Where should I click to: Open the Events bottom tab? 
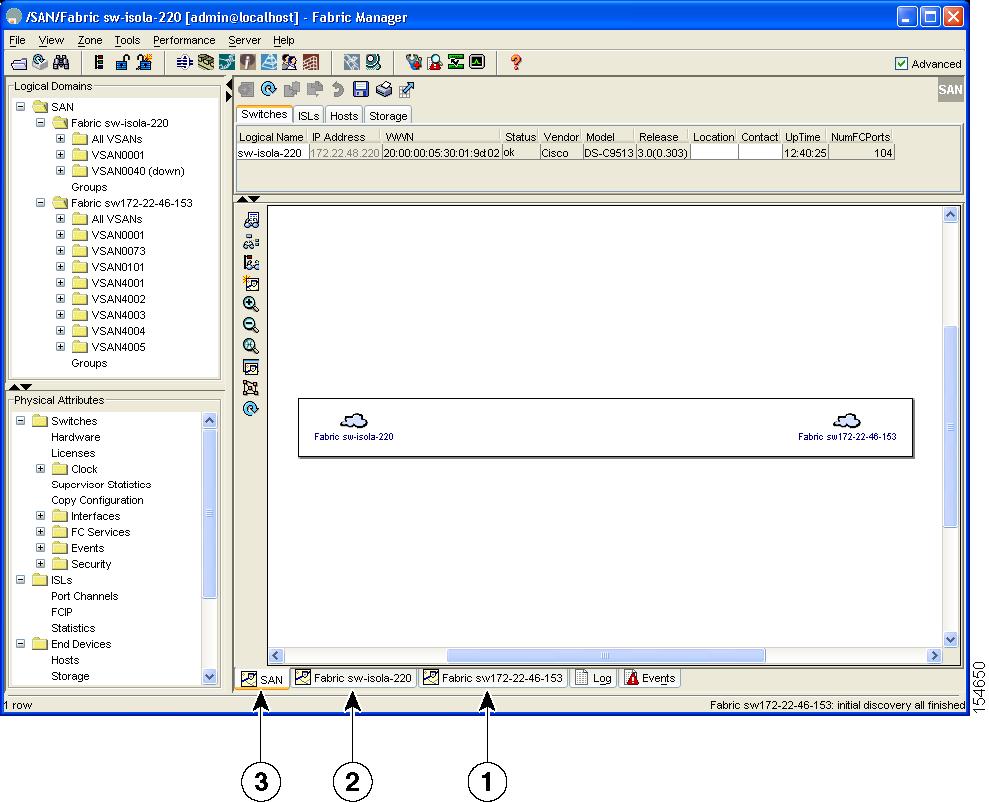pos(650,678)
